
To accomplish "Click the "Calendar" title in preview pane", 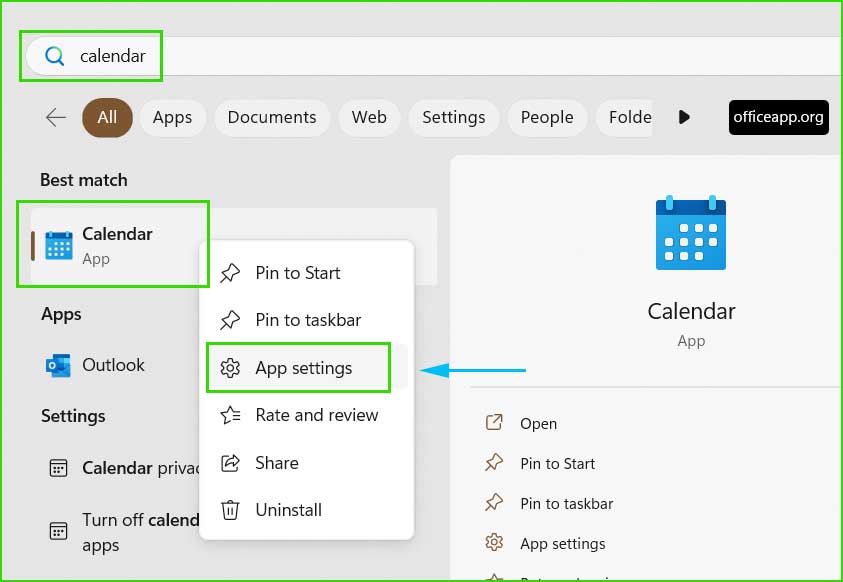I will coord(691,311).
